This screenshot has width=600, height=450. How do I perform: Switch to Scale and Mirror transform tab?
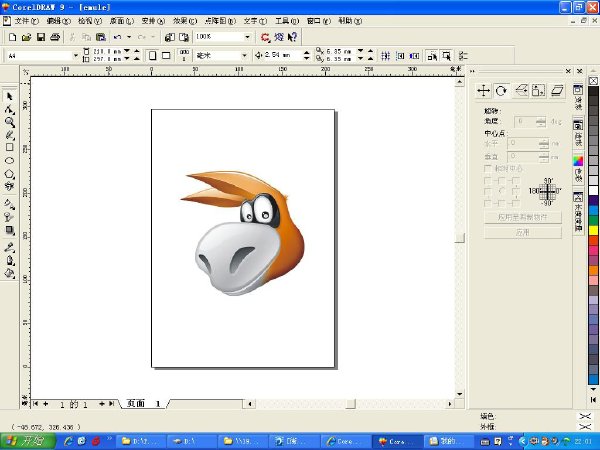(x=520, y=91)
